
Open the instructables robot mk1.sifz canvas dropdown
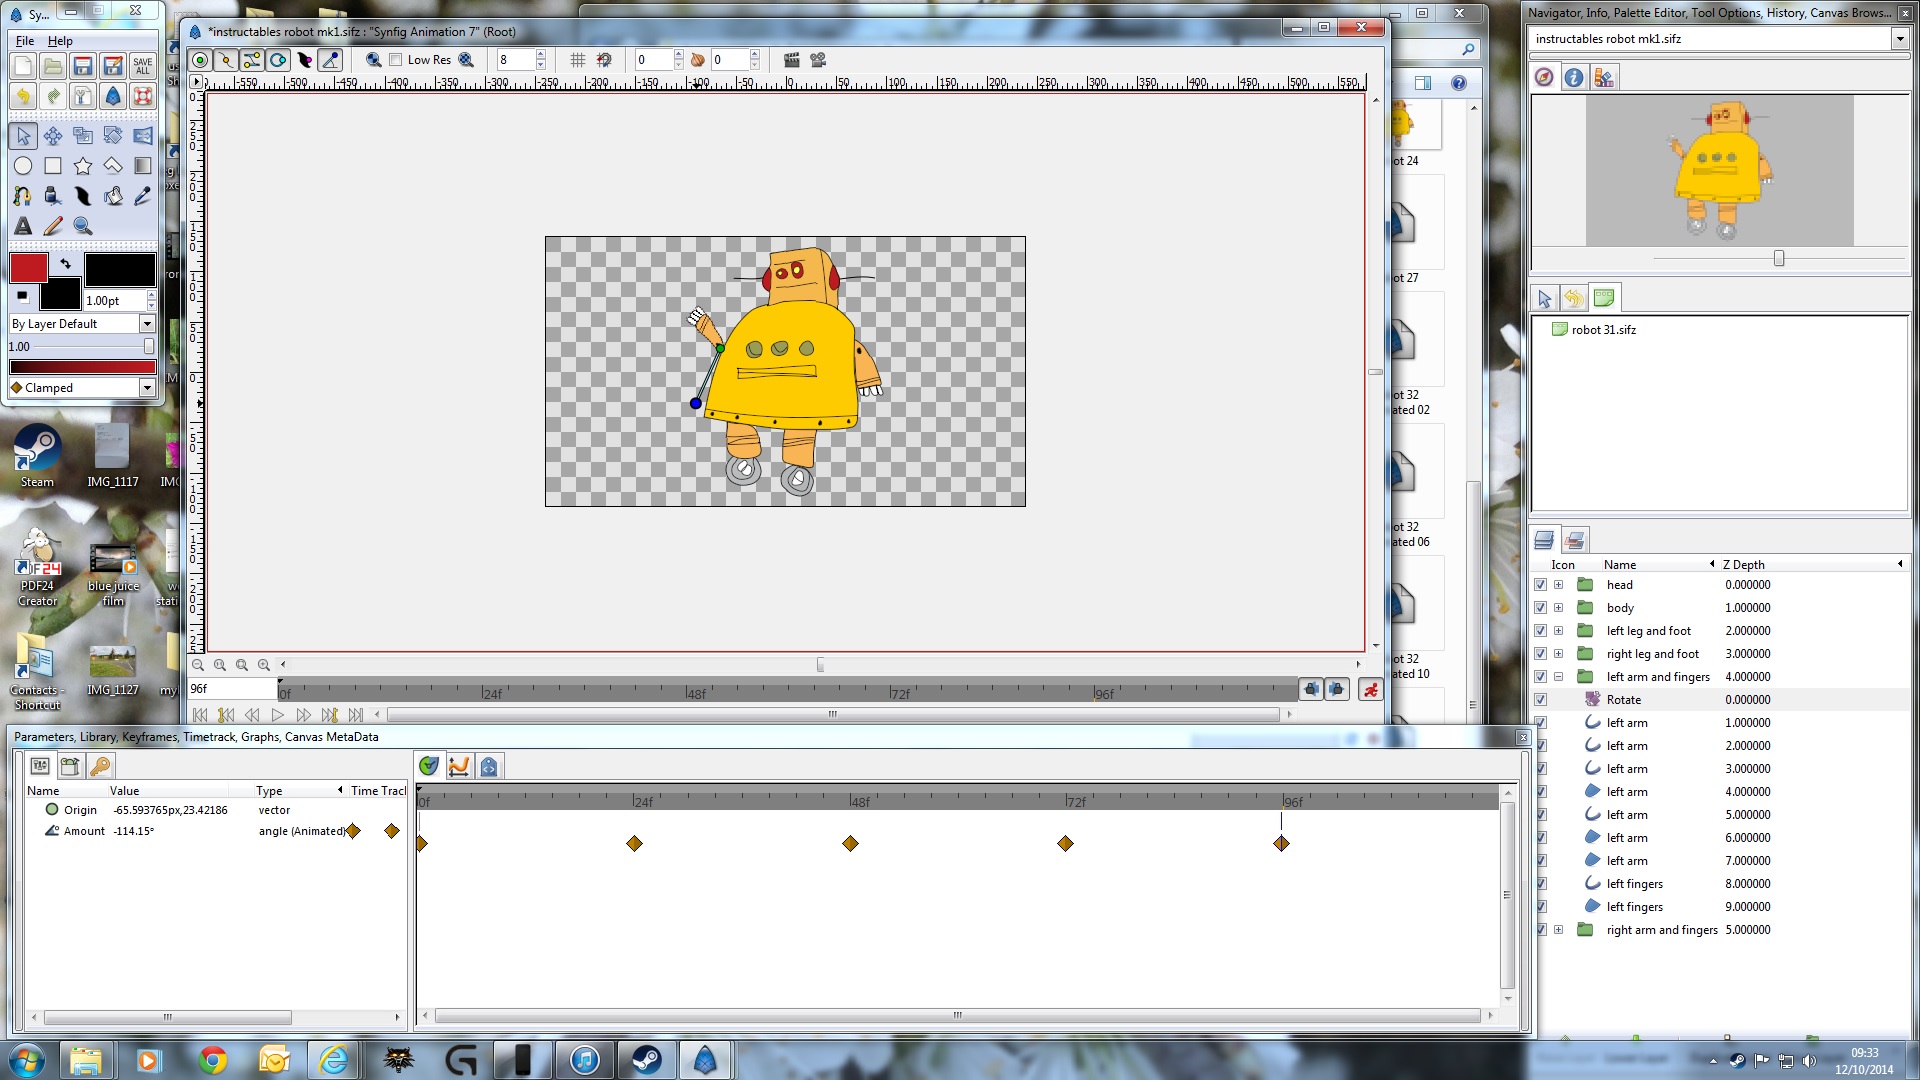click(1899, 39)
